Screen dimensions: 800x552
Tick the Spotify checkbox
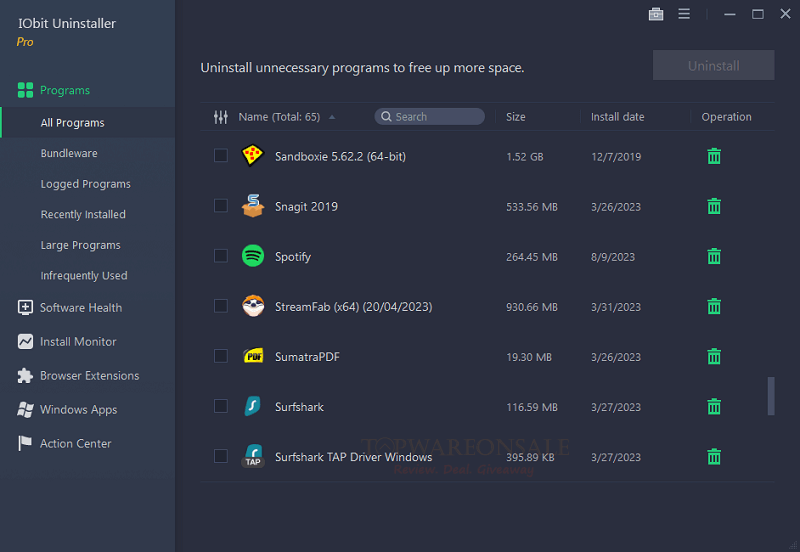(221, 256)
